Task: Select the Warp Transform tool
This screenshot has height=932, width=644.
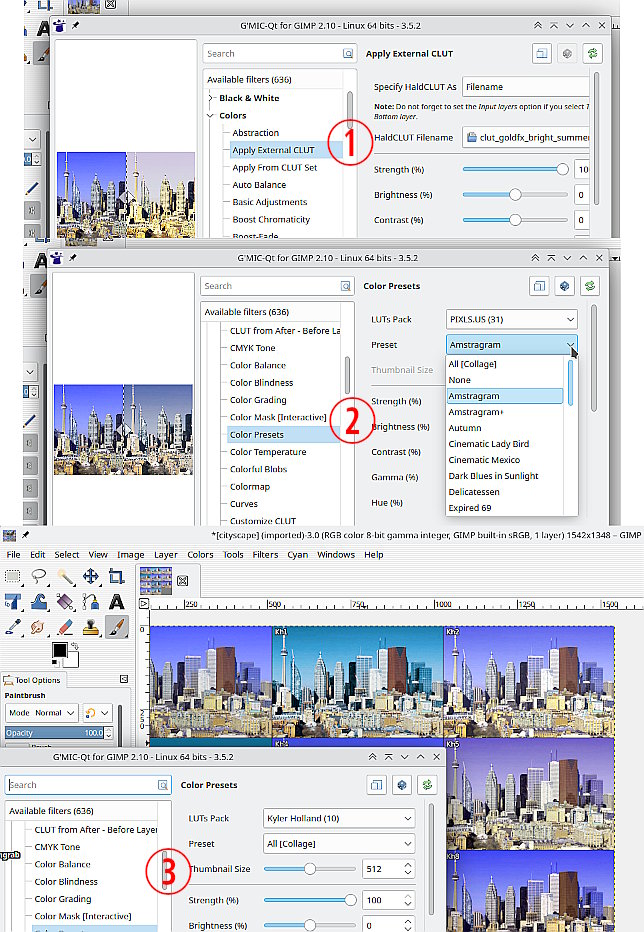Action: coord(39,602)
